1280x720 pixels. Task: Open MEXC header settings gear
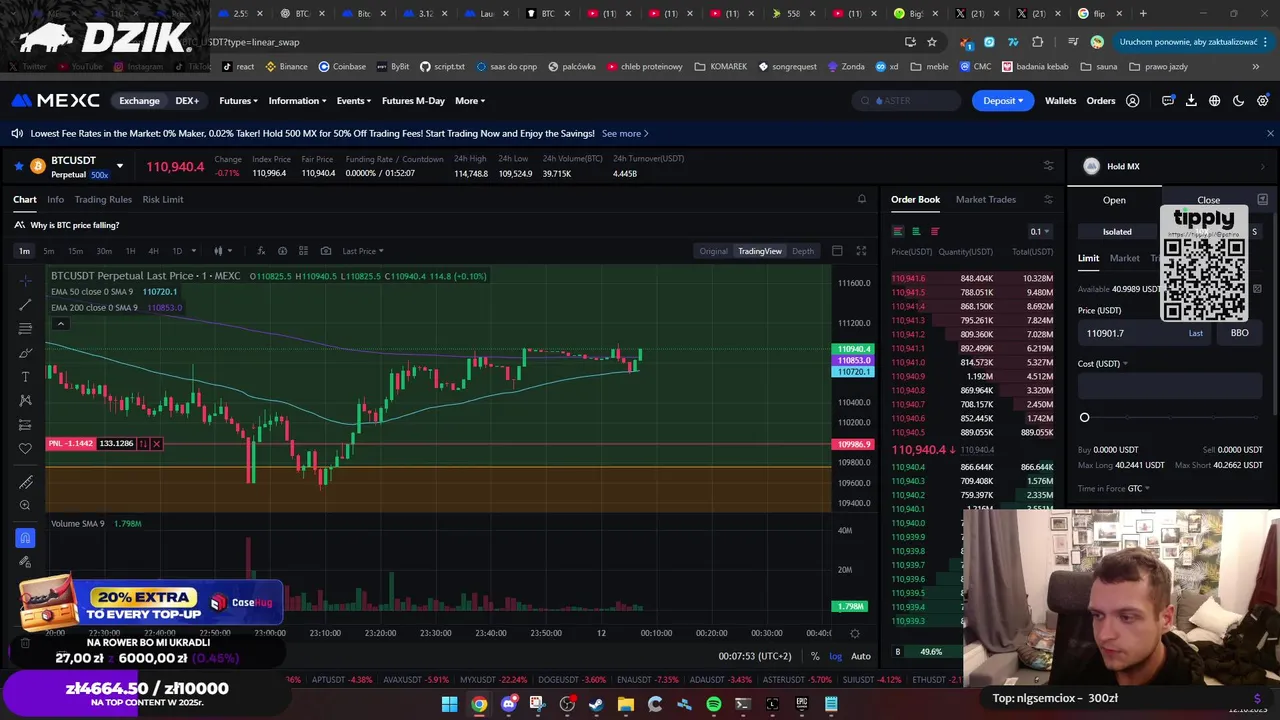(1263, 101)
